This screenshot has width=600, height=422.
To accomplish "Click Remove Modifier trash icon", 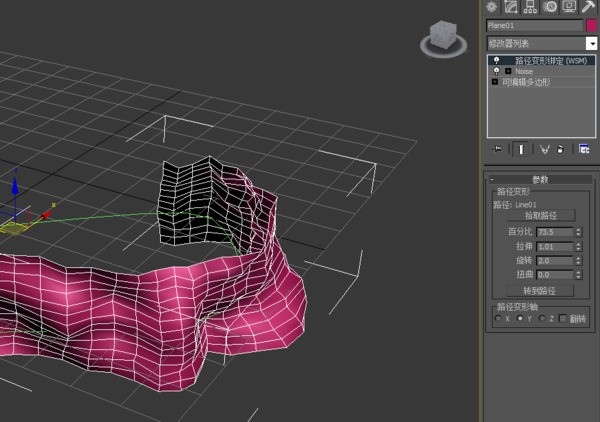I will coord(561,149).
